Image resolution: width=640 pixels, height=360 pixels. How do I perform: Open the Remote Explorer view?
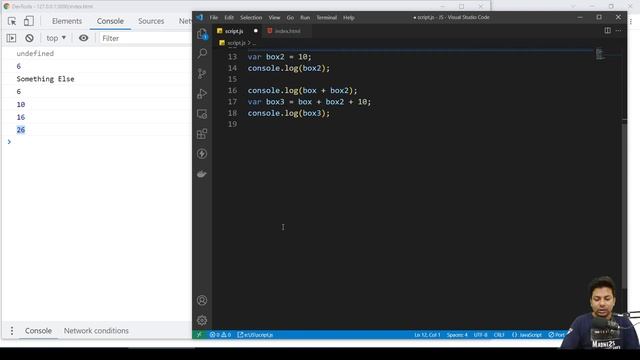[202, 114]
